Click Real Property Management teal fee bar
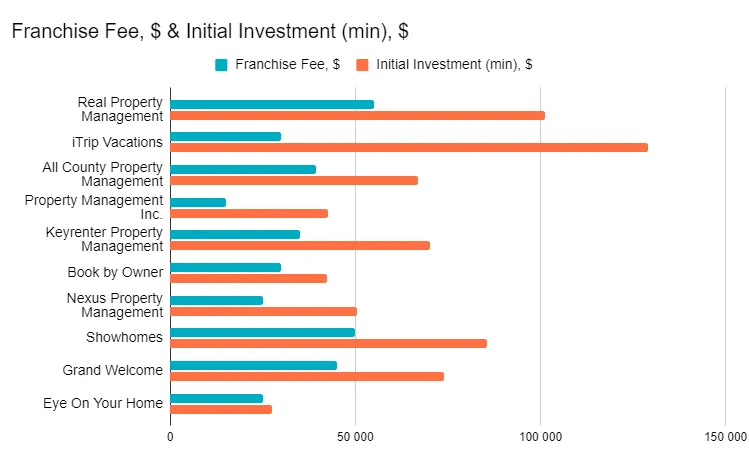 (x=272, y=104)
